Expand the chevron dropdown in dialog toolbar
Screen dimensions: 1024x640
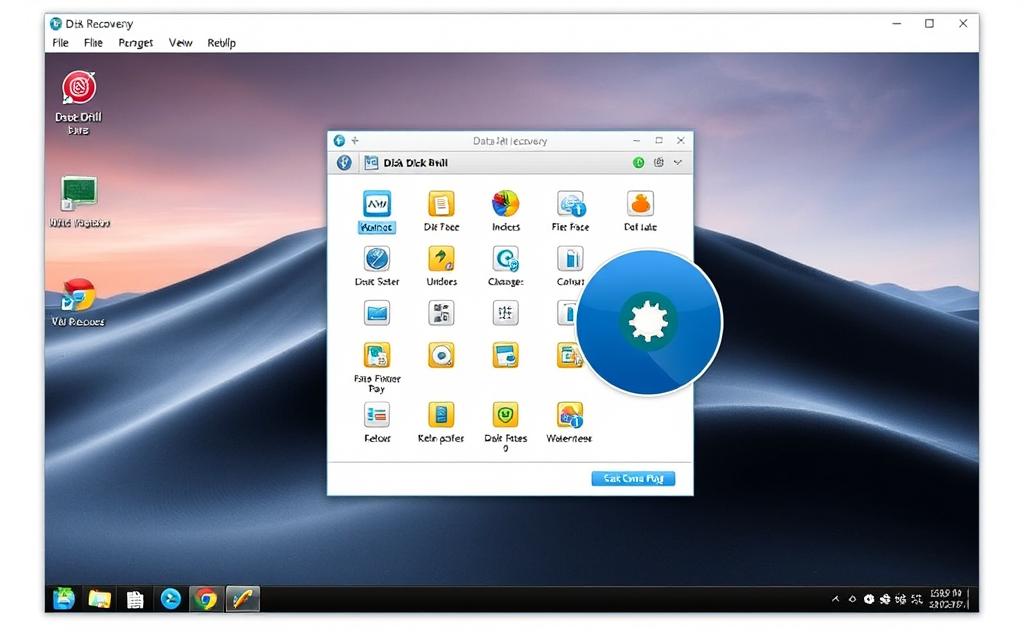coord(678,163)
